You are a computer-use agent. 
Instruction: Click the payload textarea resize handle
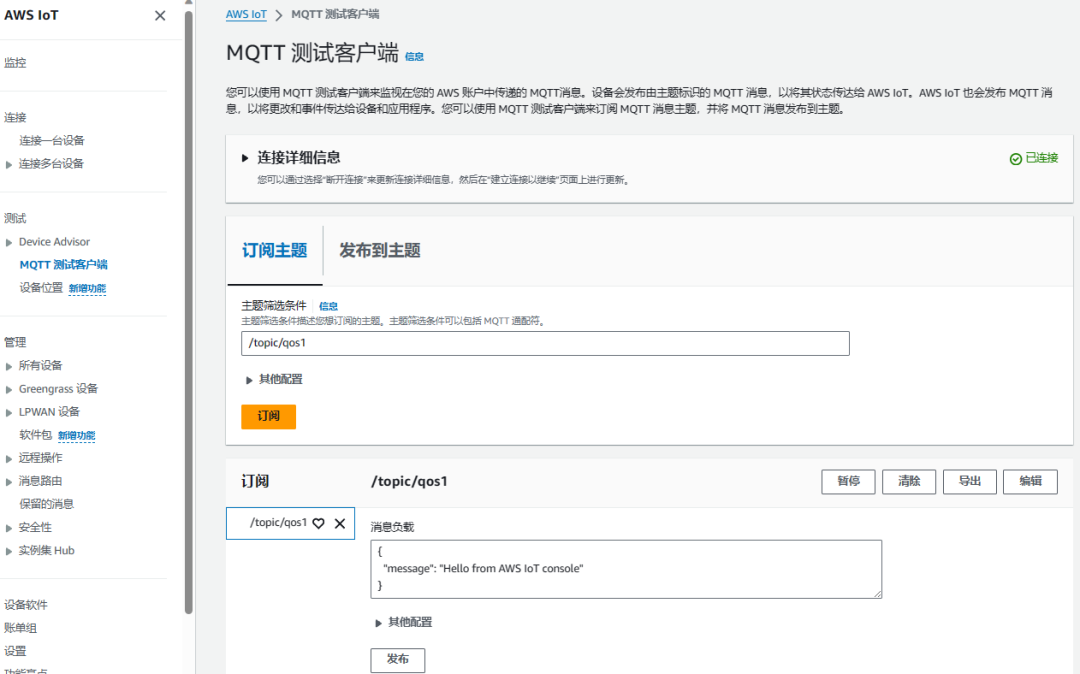(x=878, y=594)
